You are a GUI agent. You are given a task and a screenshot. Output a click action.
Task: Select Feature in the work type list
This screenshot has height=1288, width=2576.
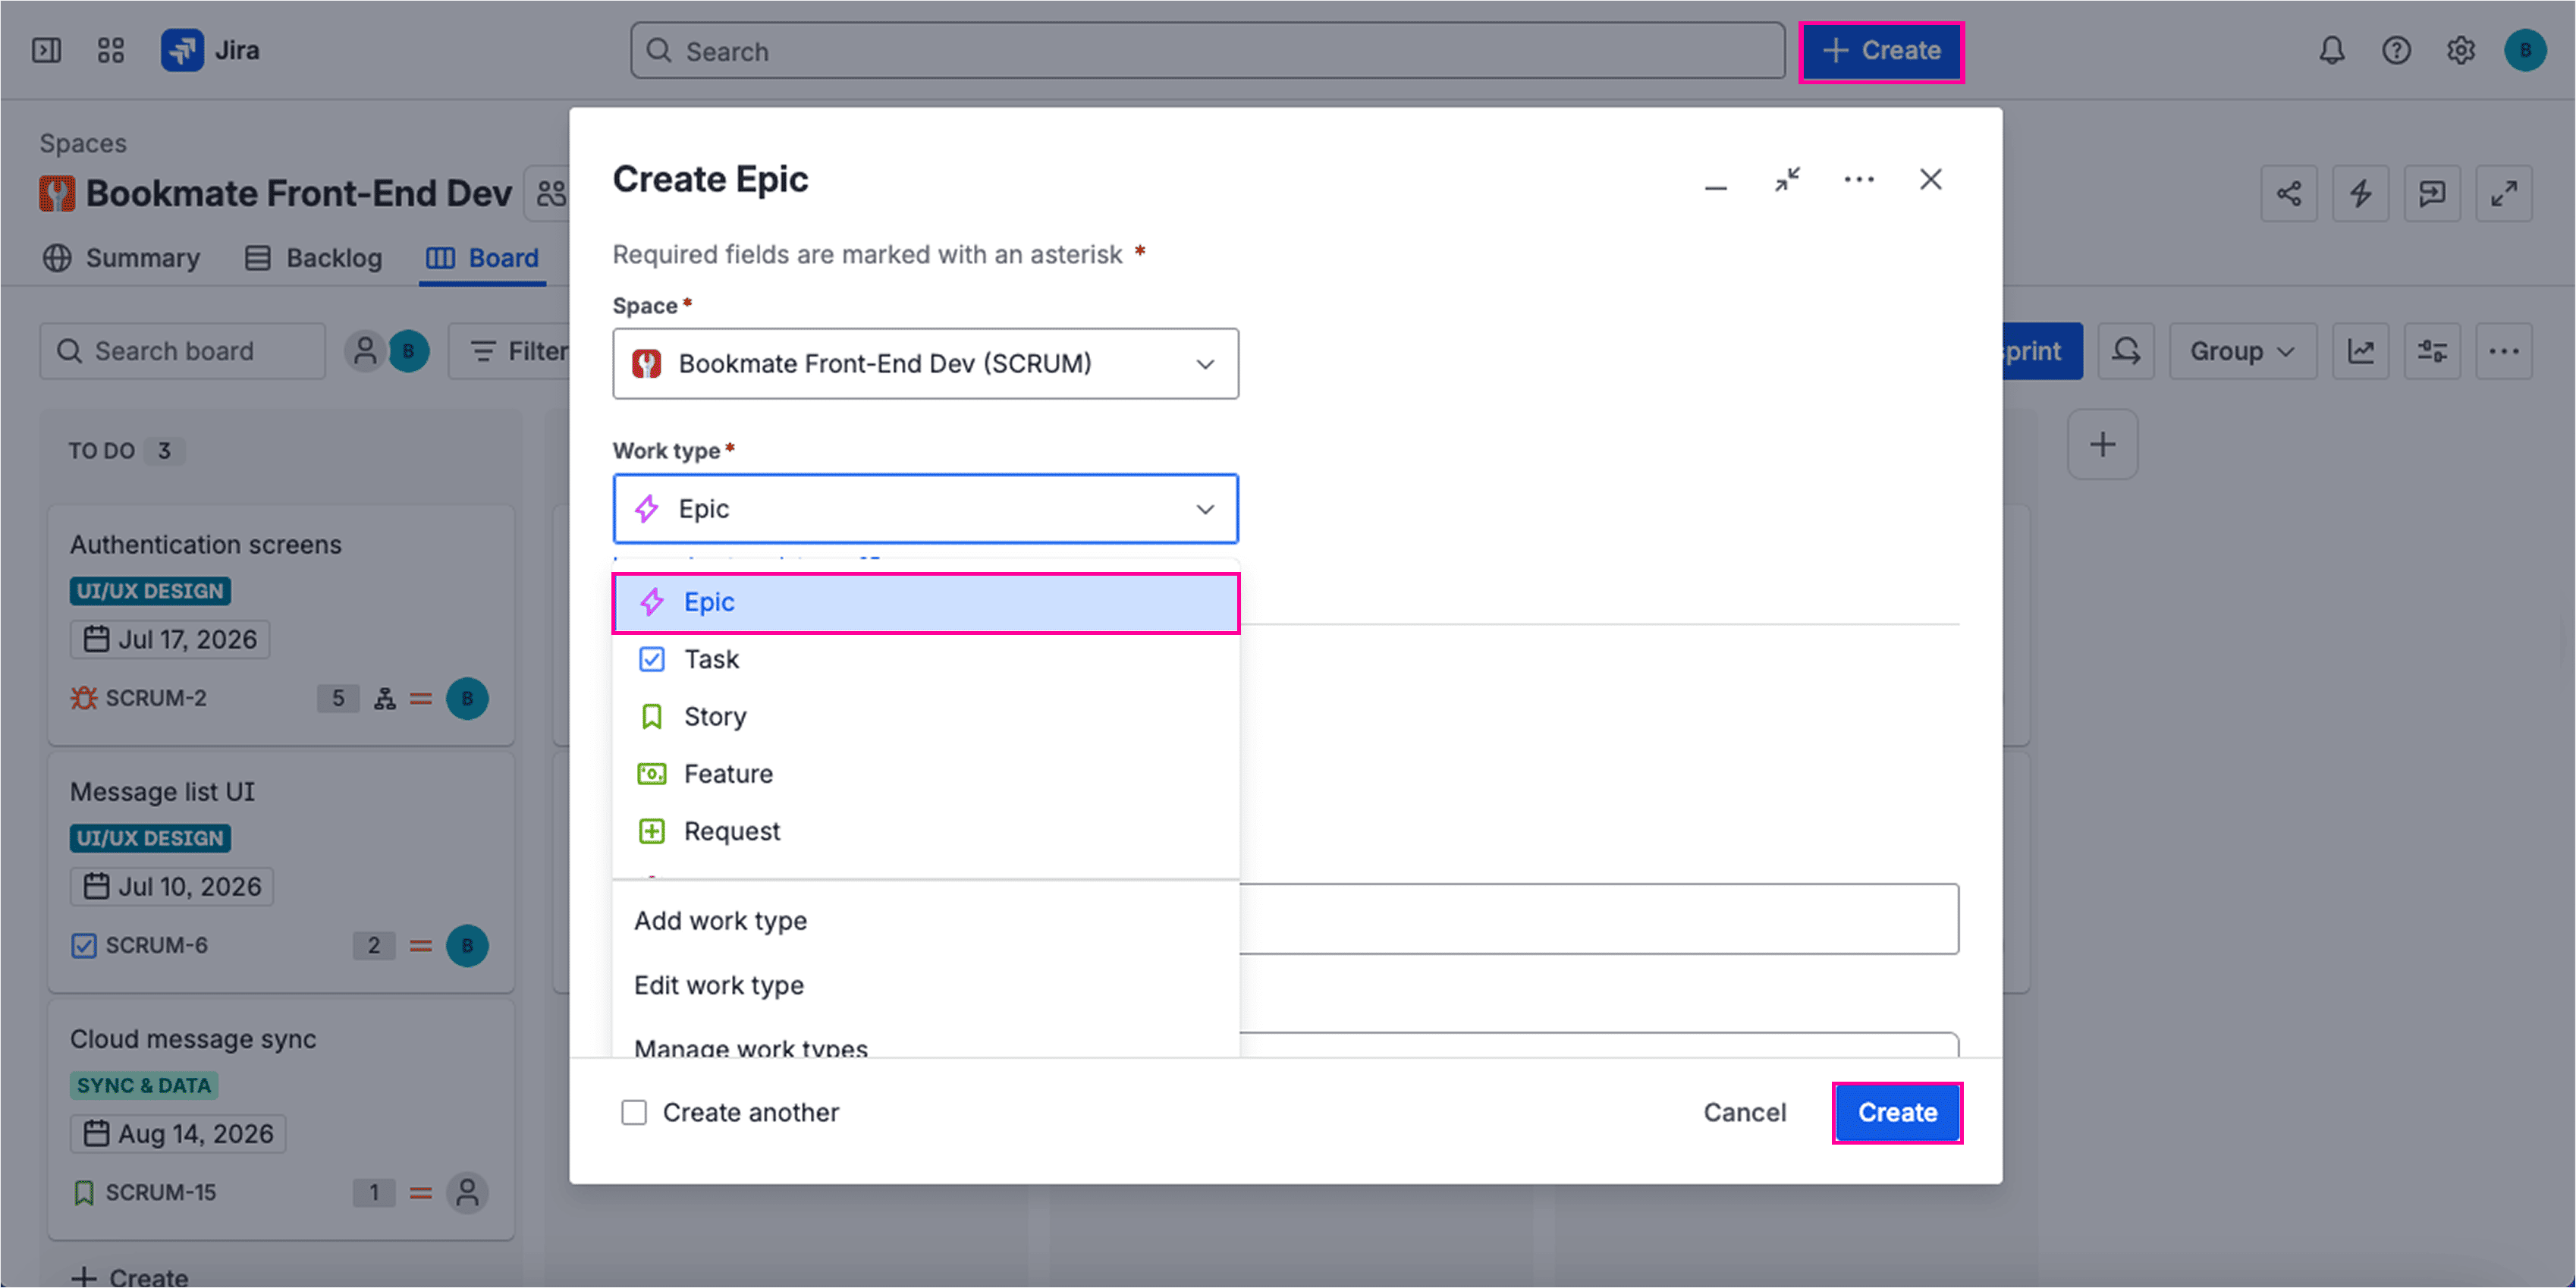925,773
